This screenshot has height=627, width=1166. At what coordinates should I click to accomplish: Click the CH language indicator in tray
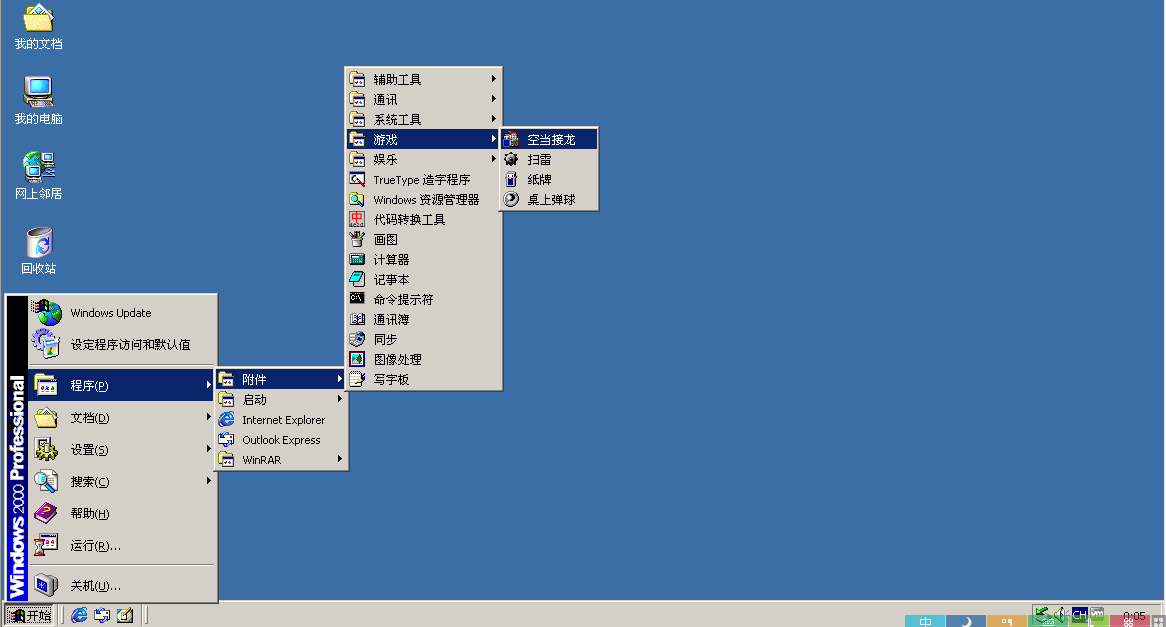tap(1080, 614)
